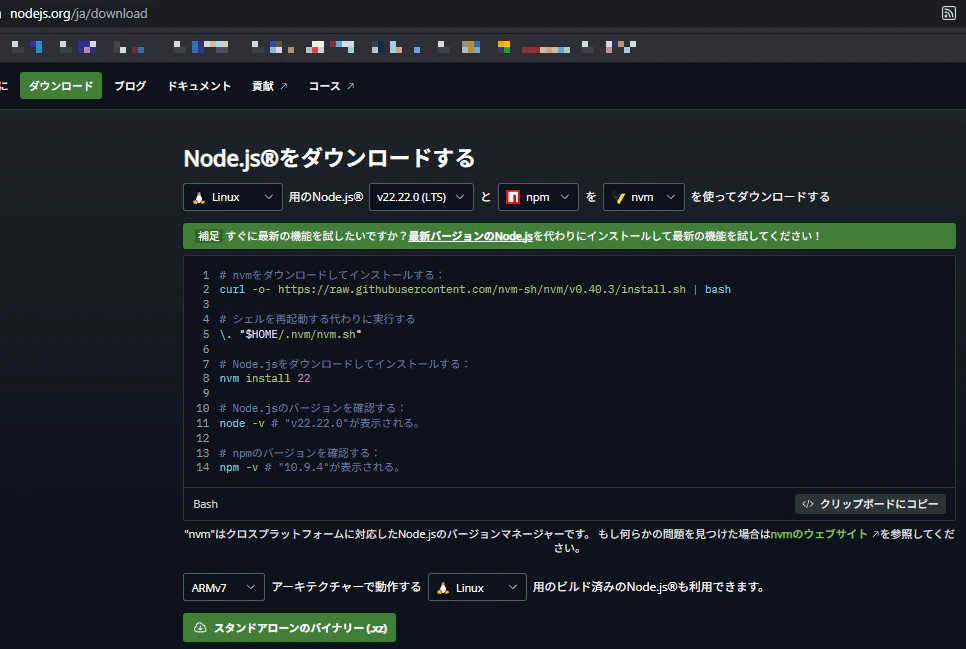The image size is (966, 649).
Task: Open the コース external link
Action: (331, 86)
